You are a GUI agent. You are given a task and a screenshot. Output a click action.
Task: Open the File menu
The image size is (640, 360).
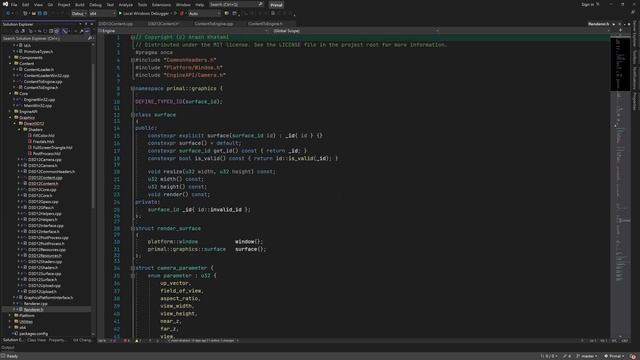point(14,5)
